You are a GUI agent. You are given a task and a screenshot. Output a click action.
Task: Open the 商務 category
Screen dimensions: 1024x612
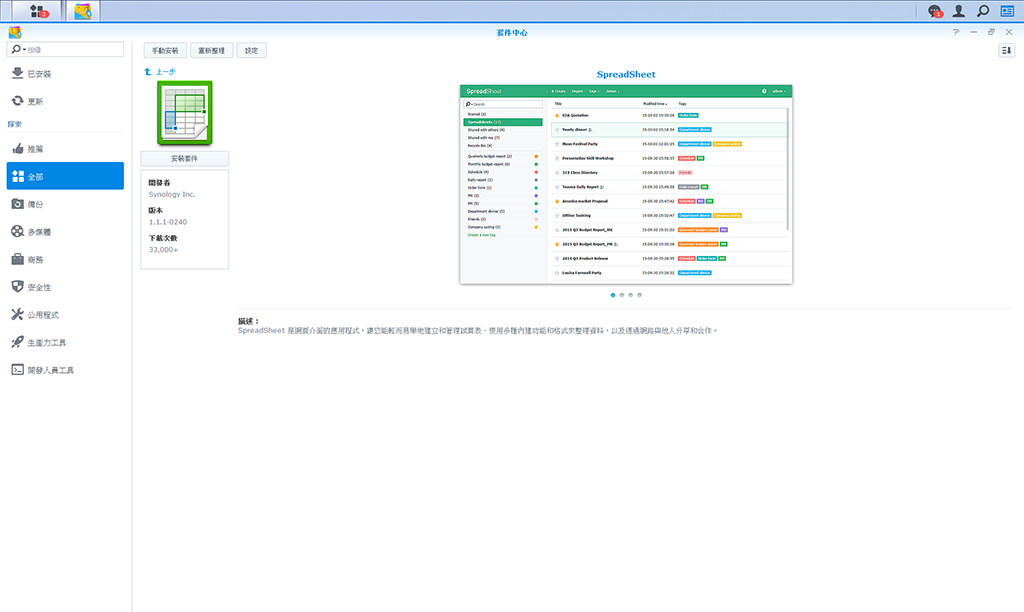tap(65, 259)
